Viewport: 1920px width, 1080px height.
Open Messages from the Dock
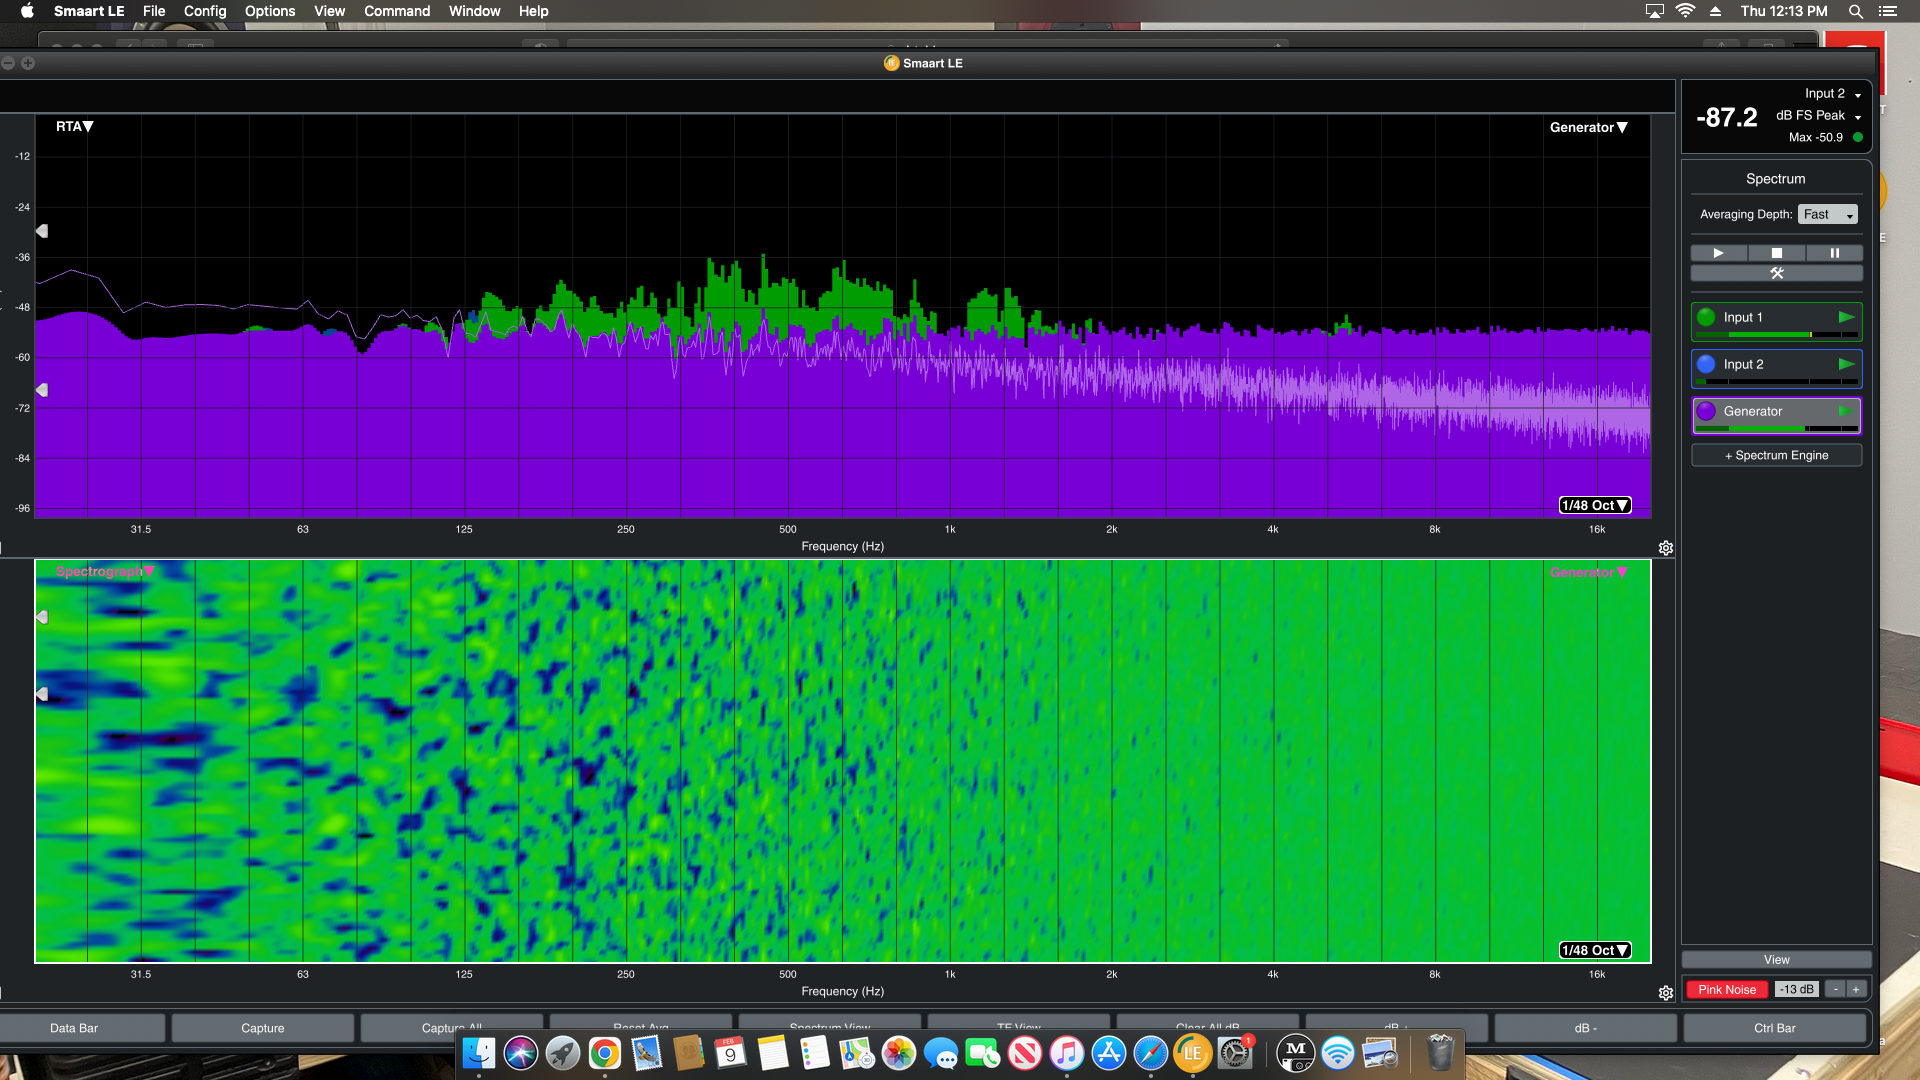[941, 1052]
